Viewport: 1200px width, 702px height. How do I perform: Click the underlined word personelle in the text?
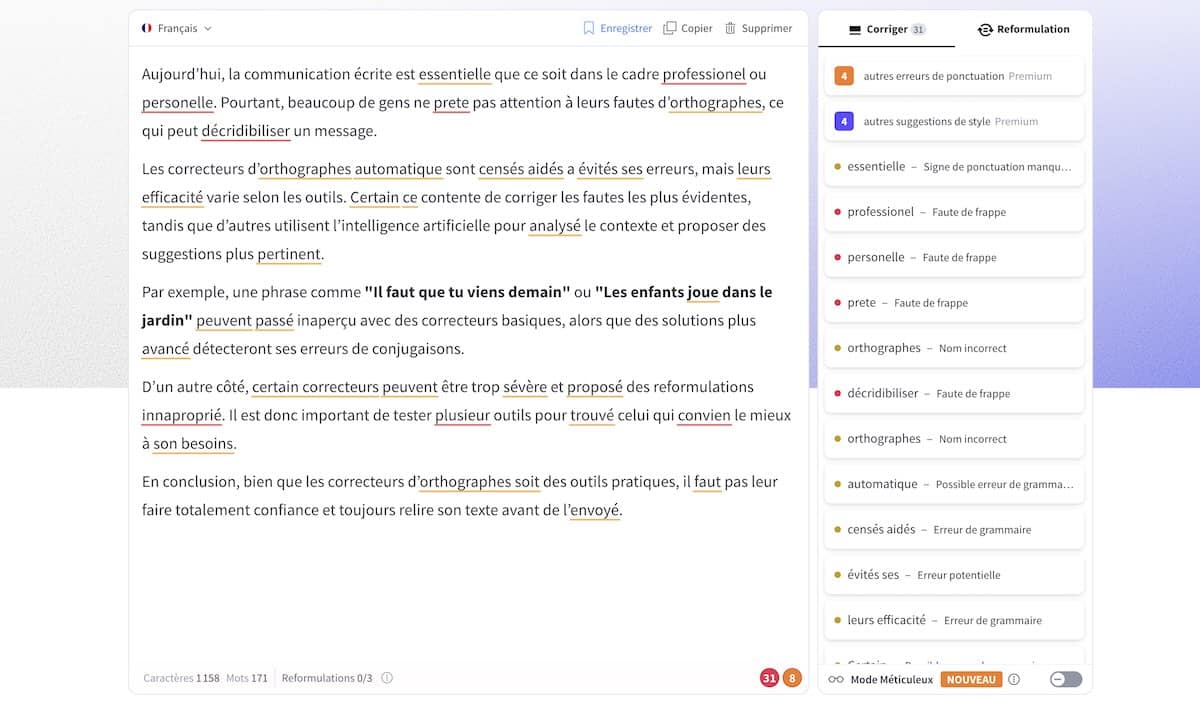pos(178,102)
